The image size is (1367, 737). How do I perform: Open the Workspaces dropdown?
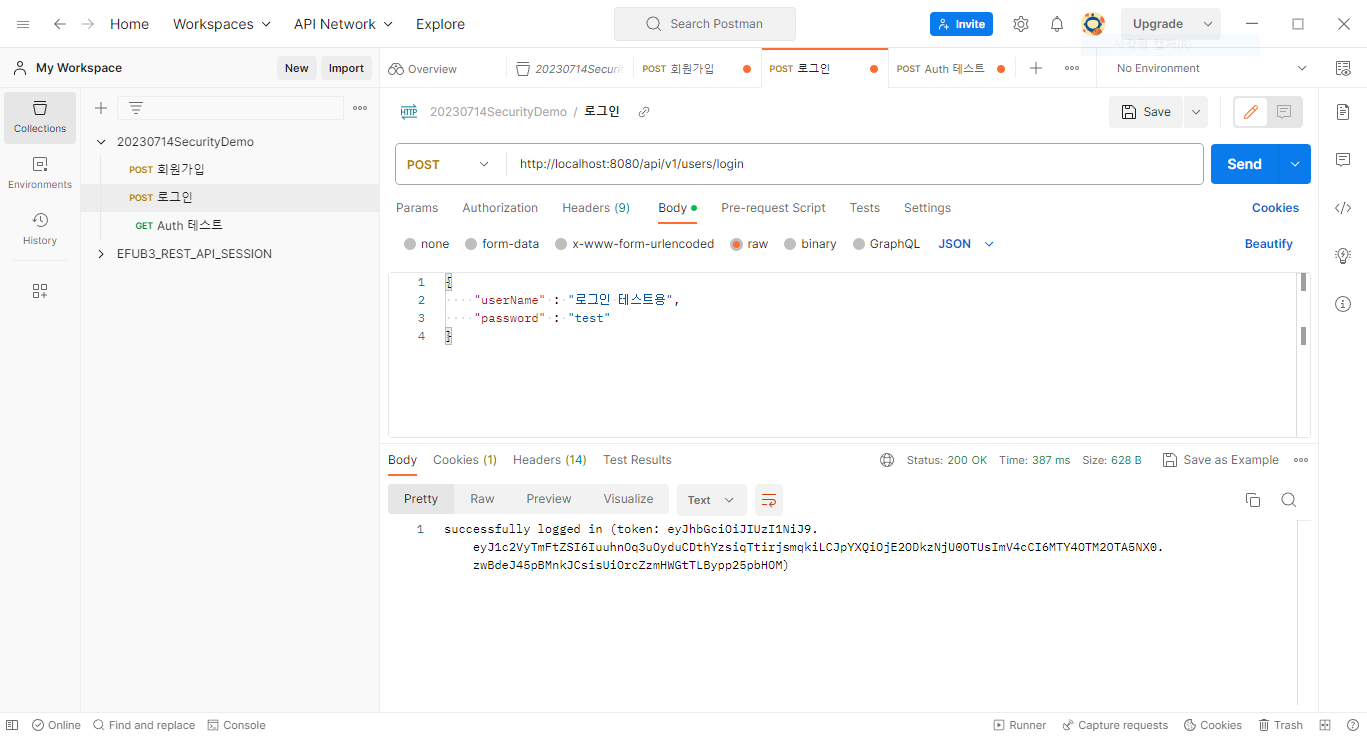point(222,24)
